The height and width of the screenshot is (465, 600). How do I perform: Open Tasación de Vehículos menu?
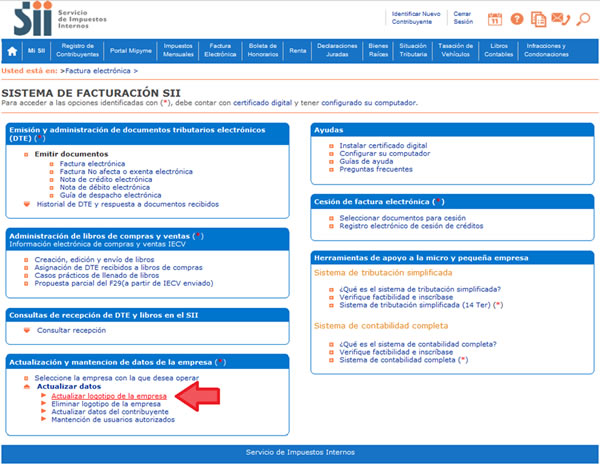click(x=455, y=50)
